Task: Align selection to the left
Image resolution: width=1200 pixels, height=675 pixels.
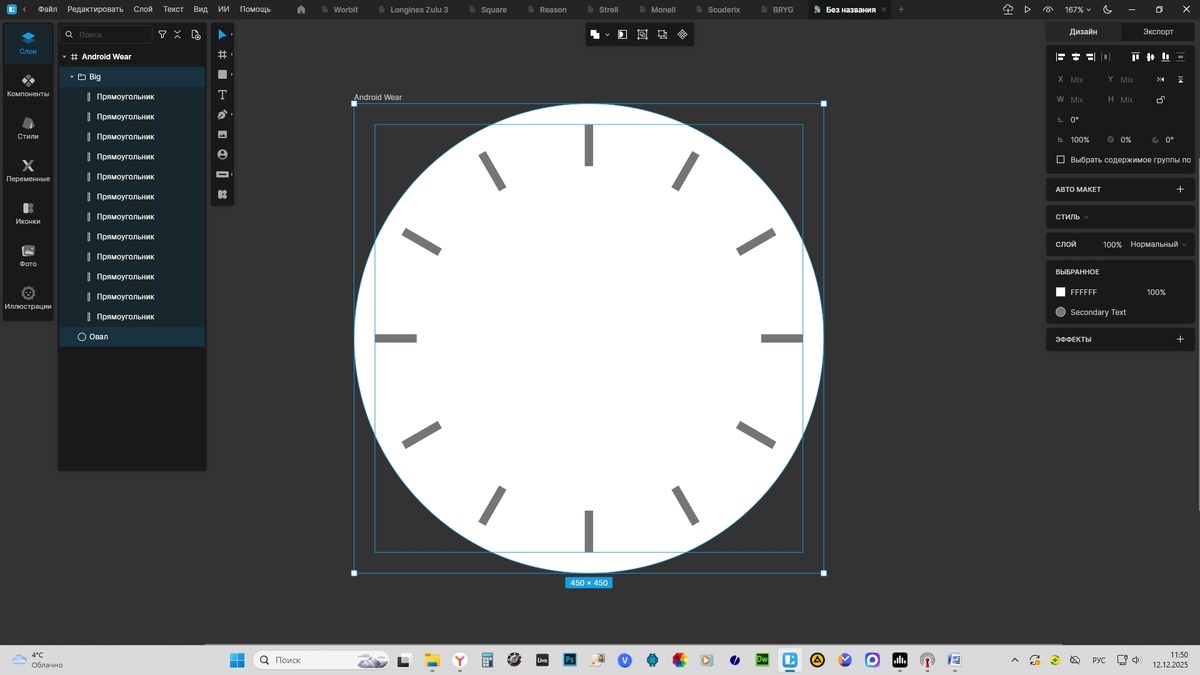Action: [1061, 57]
